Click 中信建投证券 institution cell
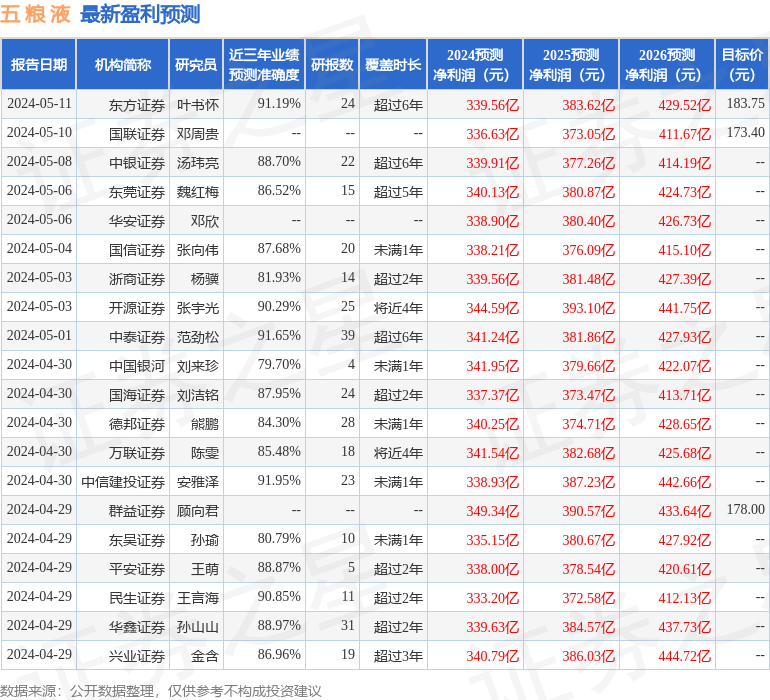The image size is (770, 700). click(x=123, y=482)
